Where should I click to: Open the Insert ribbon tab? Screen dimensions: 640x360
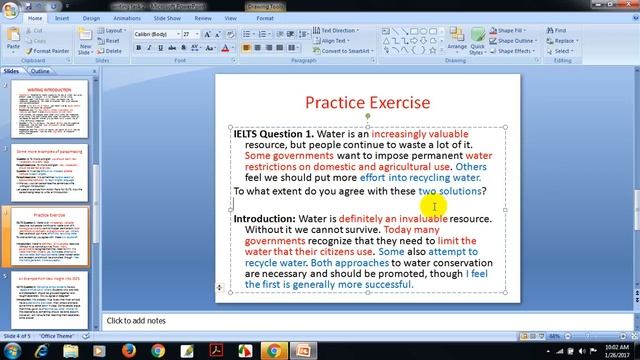pyautogui.click(x=62, y=18)
